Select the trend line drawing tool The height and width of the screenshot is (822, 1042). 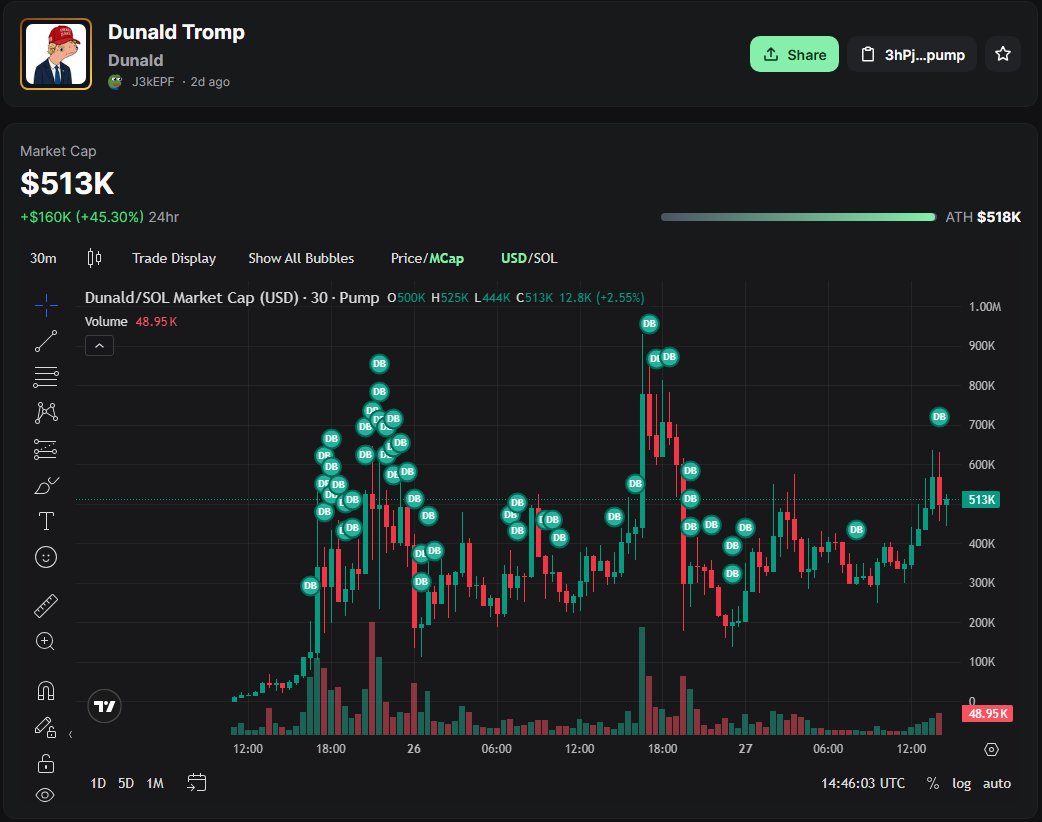point(46,341)
